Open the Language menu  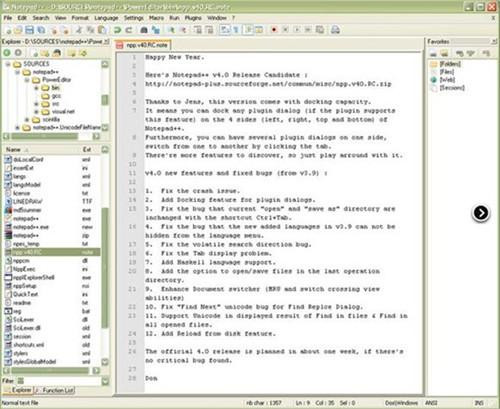(x=106, y=18)
